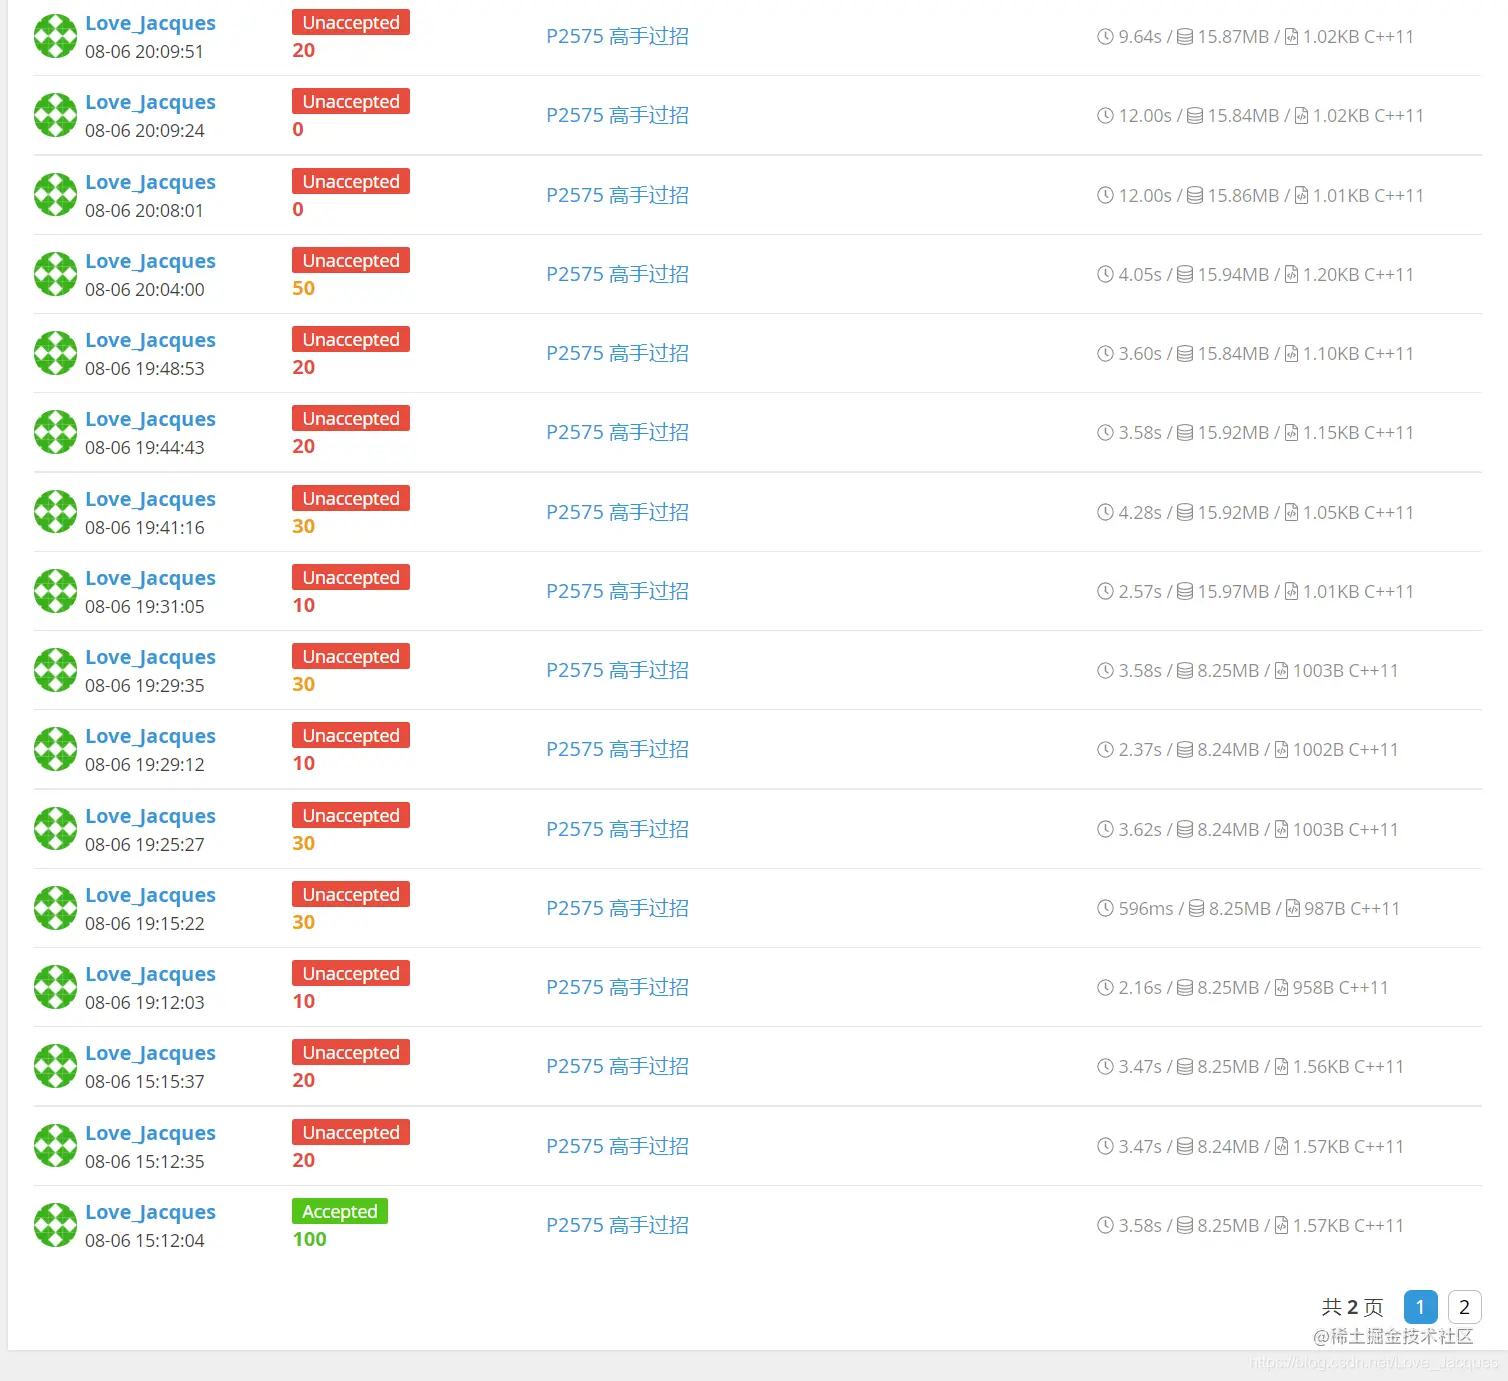Click avatar icon for 08-06 20:04:00 submission
Image resolution: width=1508 pixels, height=1381 pixels.
click(55, 274)
